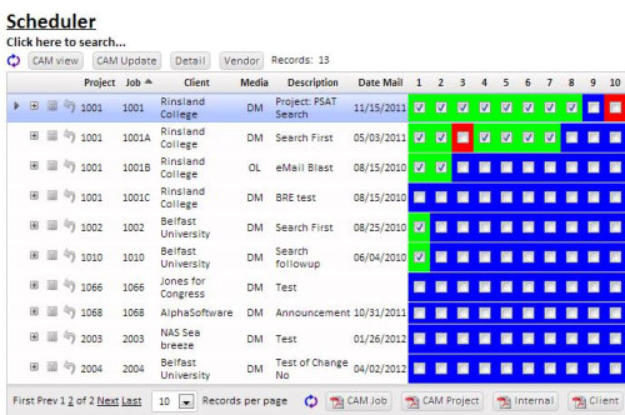Expand the row for job 1001C
The height and width of the screenshot is (415, 625).
click(34, 197)
